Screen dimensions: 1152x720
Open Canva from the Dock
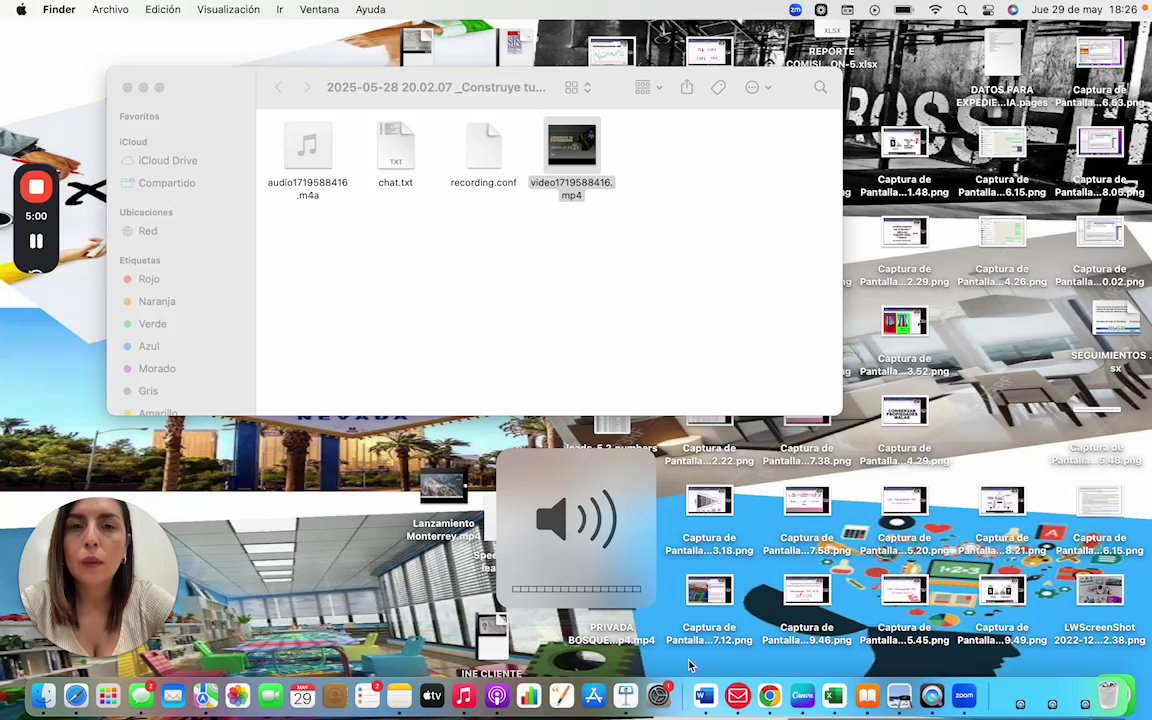tap(802, 695)
